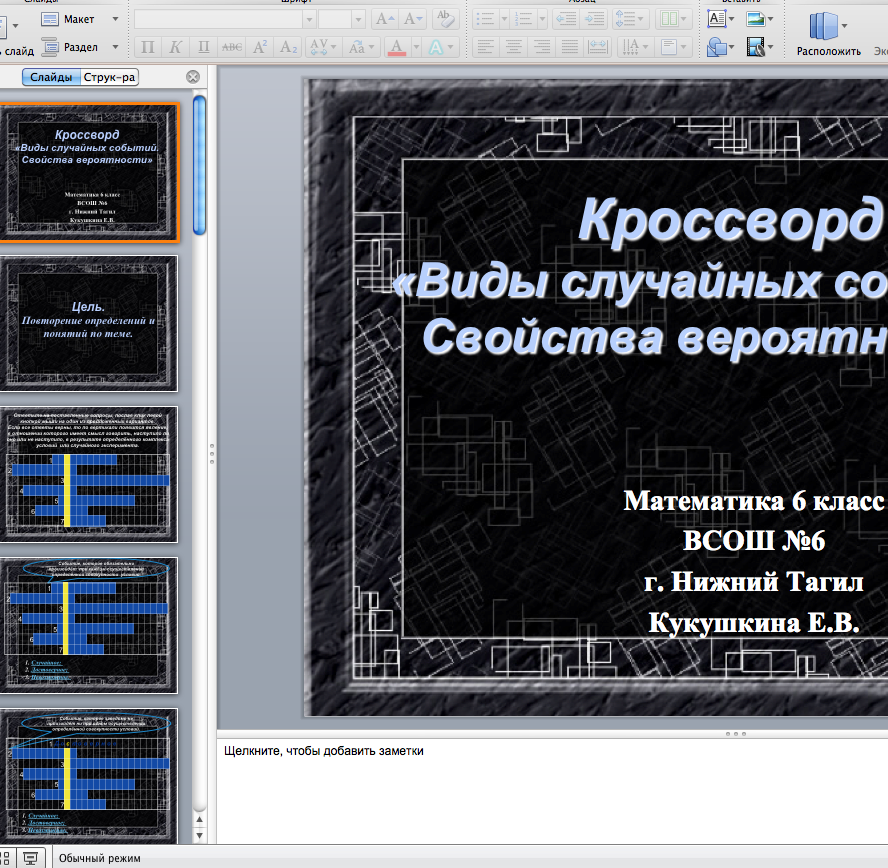Open the line spacing dropdown
The image size is (888, 868).
[629, 19]
